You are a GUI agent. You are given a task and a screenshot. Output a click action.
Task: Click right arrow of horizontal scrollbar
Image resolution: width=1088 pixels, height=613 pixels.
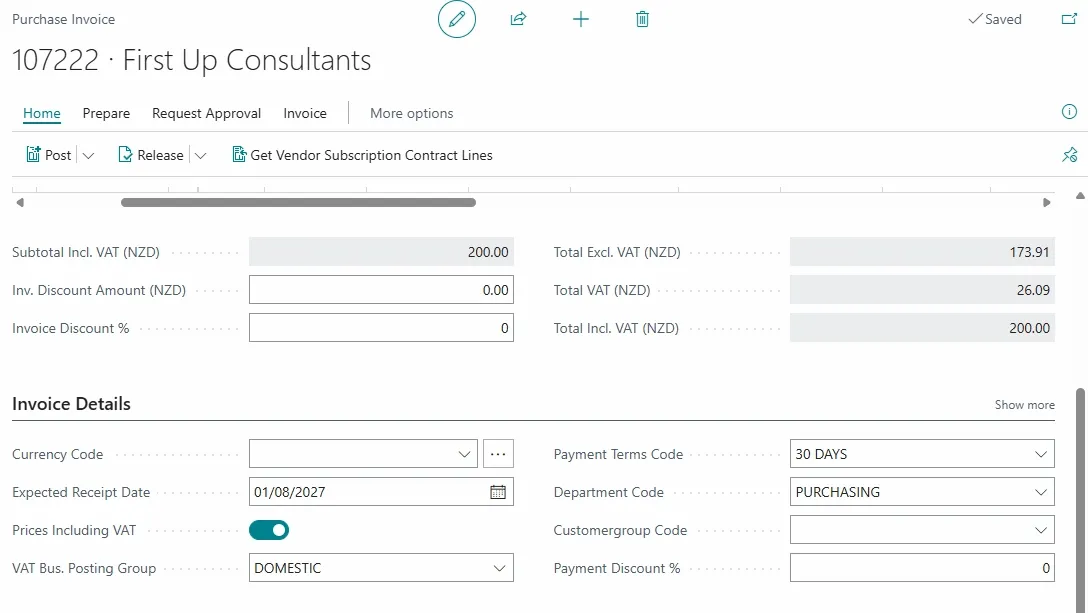(1046, 203)
